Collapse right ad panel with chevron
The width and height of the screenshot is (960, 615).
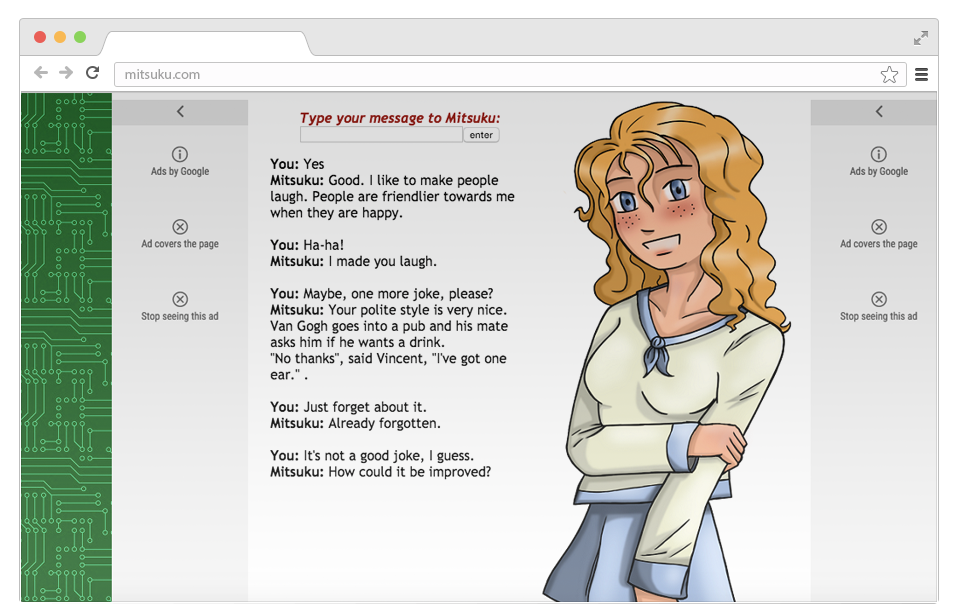879,112
